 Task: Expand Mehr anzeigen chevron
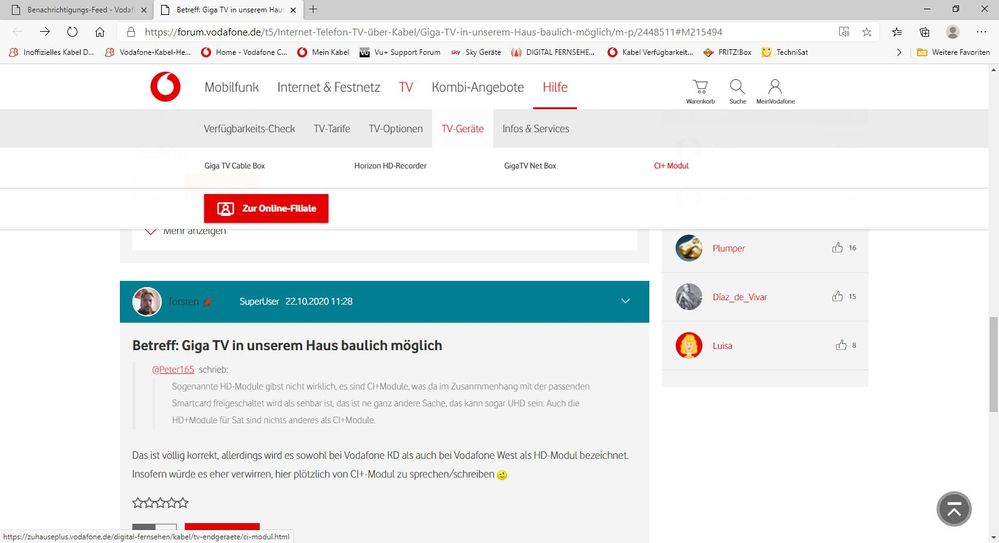click(150, 231)
